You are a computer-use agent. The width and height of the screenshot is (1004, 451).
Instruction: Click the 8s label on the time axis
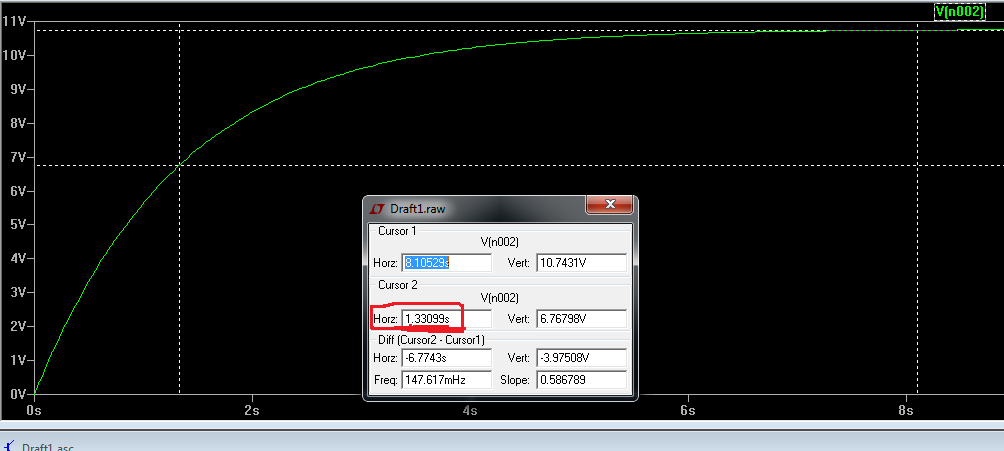[905, 410]
